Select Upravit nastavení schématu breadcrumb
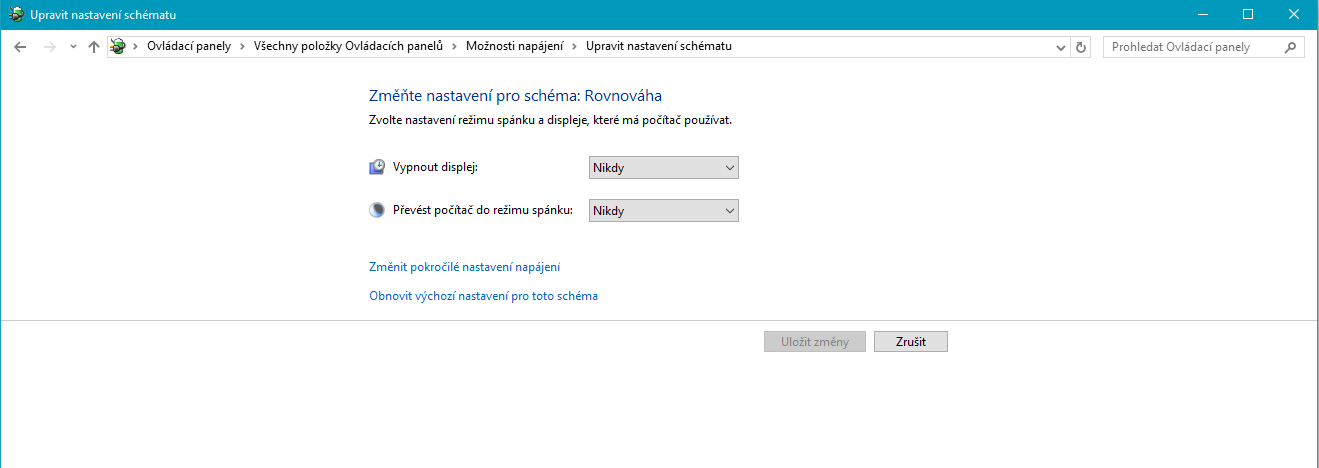This screenshot has width=1319, height=468. pos(659,47)
